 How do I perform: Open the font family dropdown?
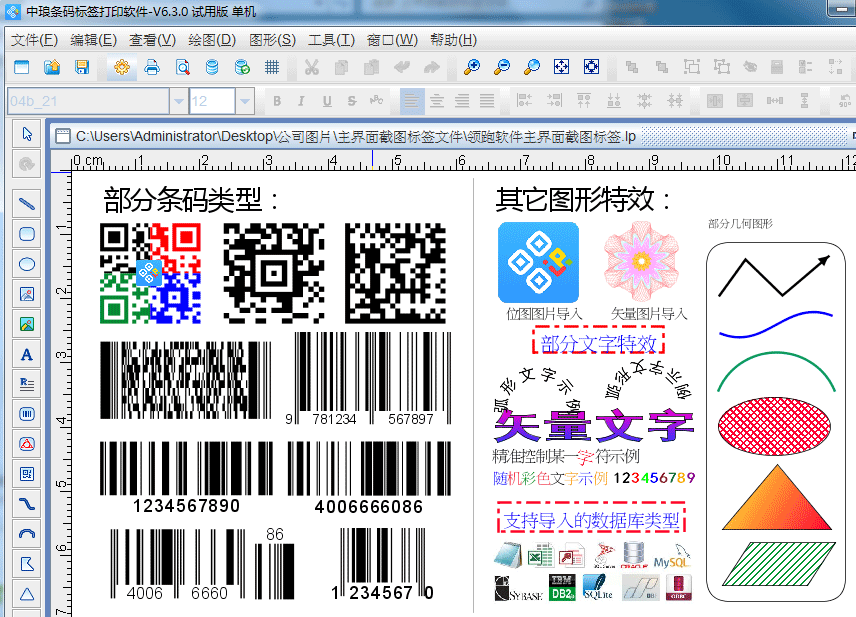(x=177, y=101)
